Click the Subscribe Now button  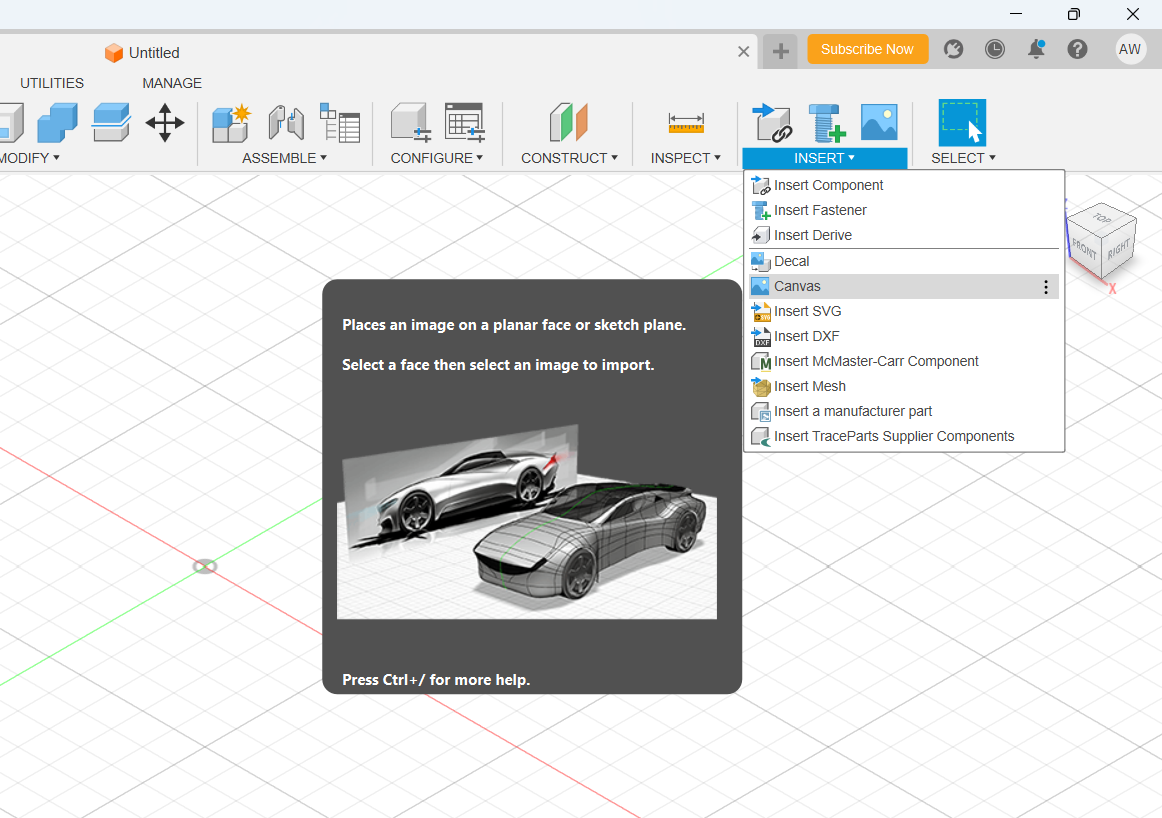click(867, 50)
